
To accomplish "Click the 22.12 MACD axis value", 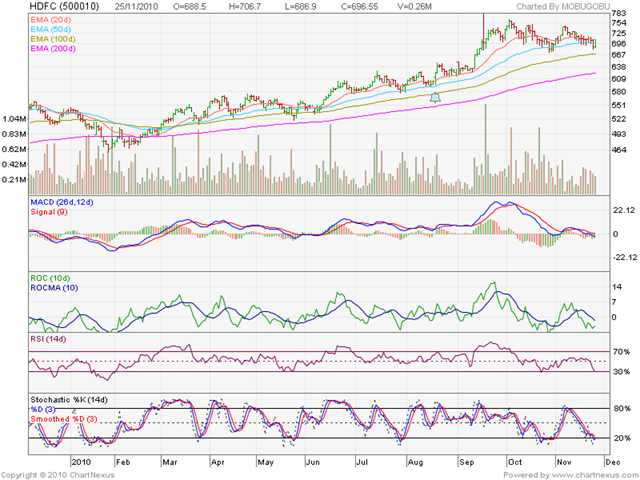I will (x=623, y=210).
